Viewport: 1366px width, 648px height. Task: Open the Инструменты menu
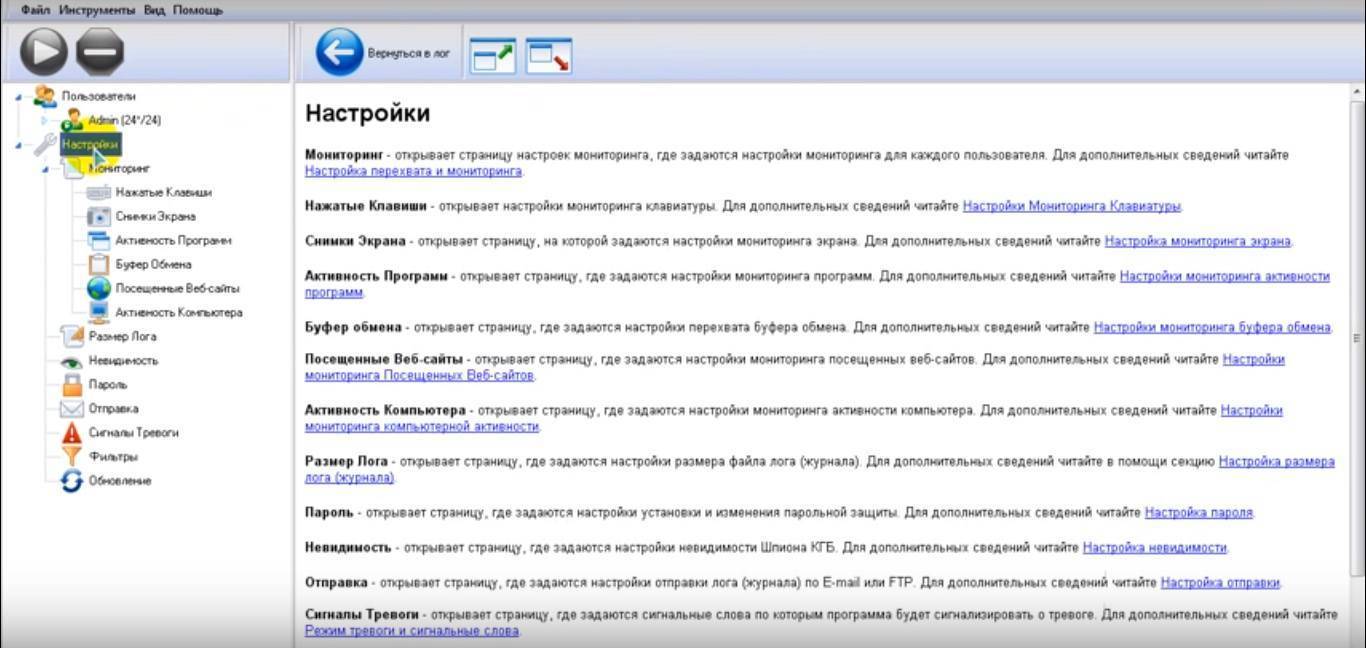click(96, 10)
